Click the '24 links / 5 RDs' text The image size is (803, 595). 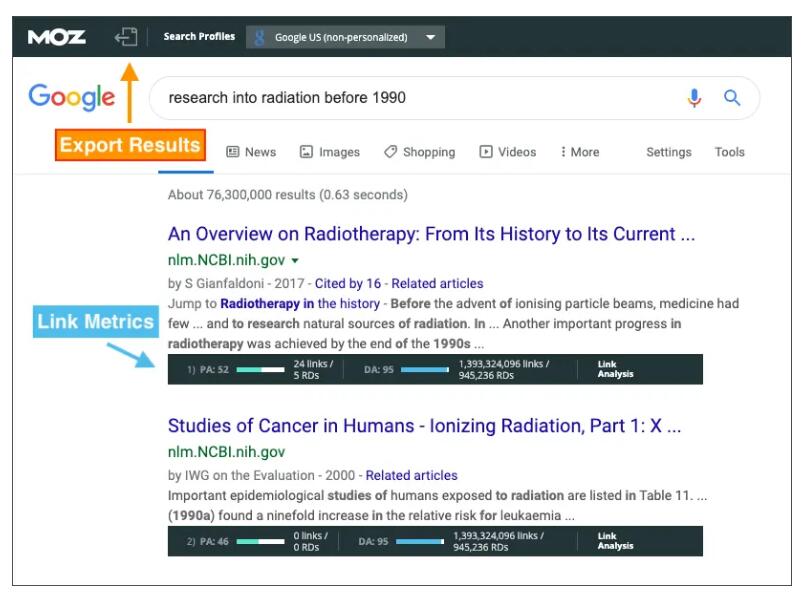[313, 369]
